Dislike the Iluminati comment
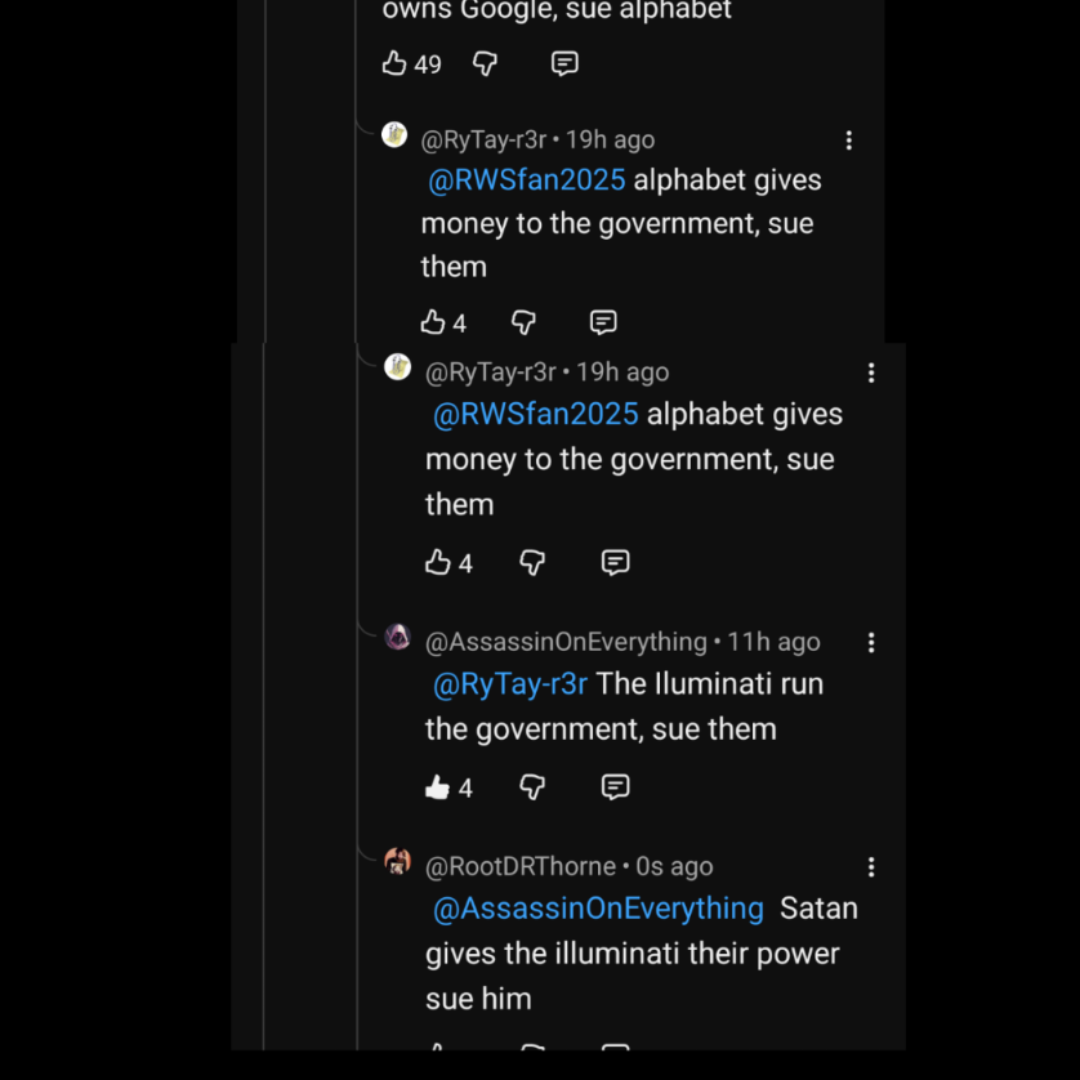Screen dimensions: 1080x1080 [532, 787]
